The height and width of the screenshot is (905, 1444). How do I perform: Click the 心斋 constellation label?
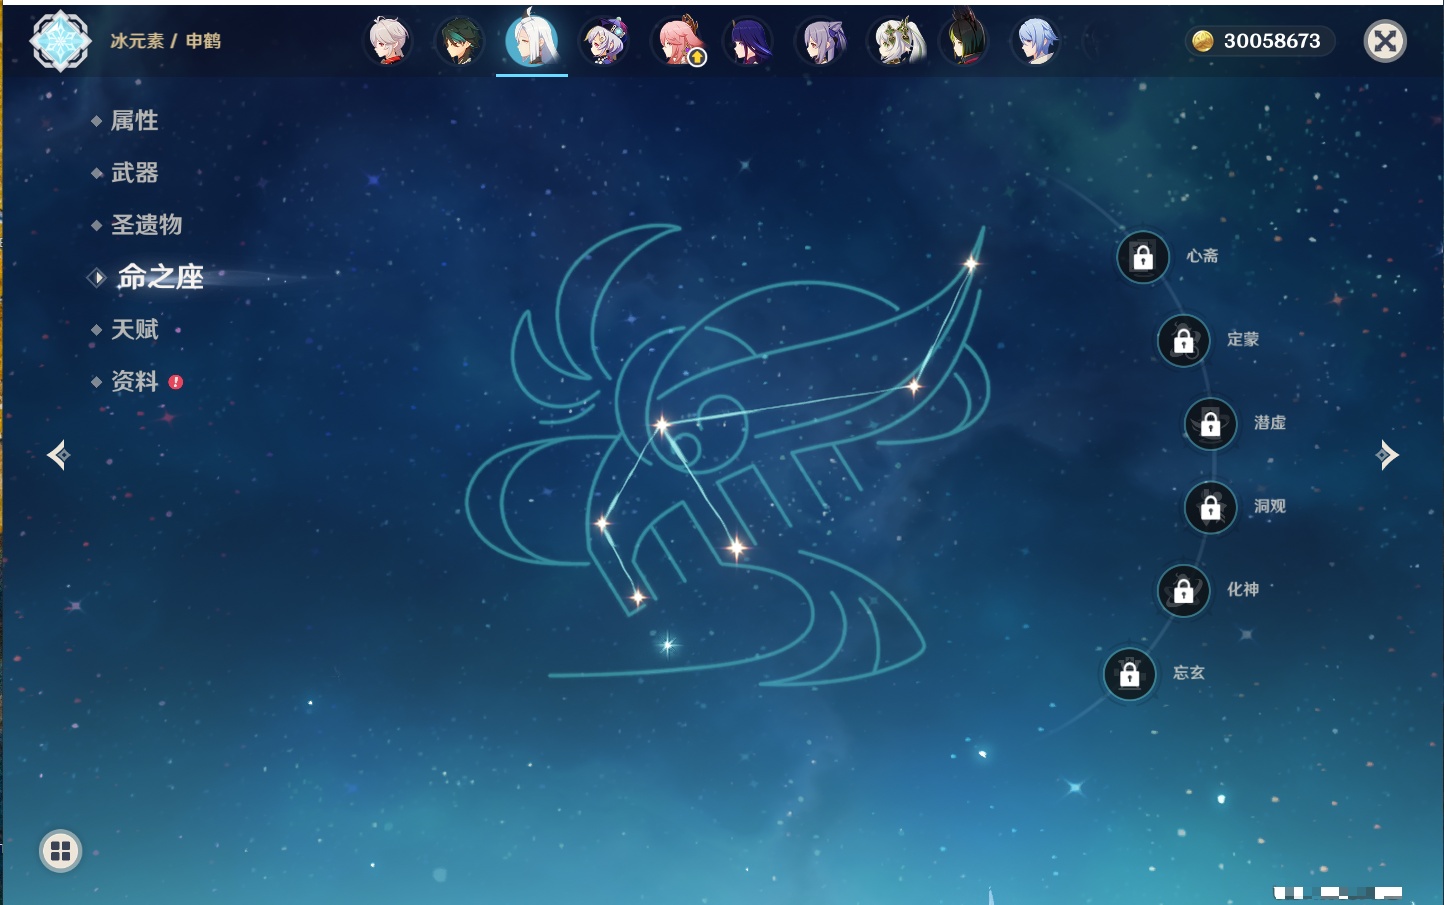[1203, 256]
